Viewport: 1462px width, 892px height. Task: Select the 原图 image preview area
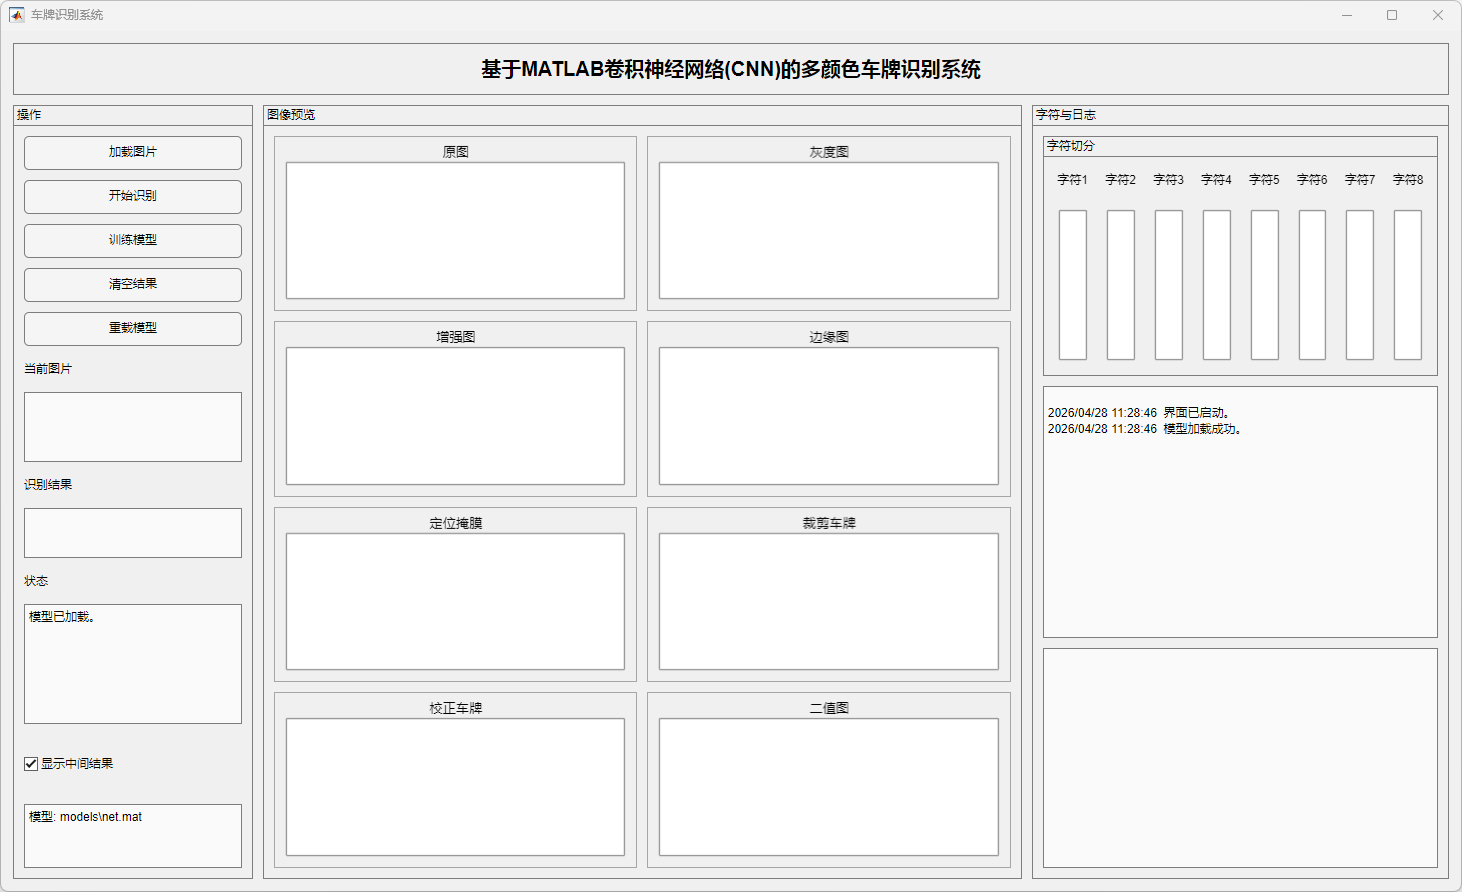[455, 231]
